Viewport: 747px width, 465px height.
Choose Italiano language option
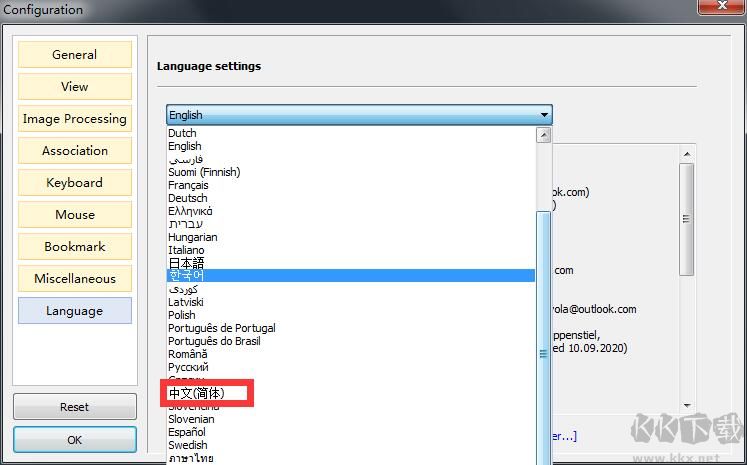(351, 250)
